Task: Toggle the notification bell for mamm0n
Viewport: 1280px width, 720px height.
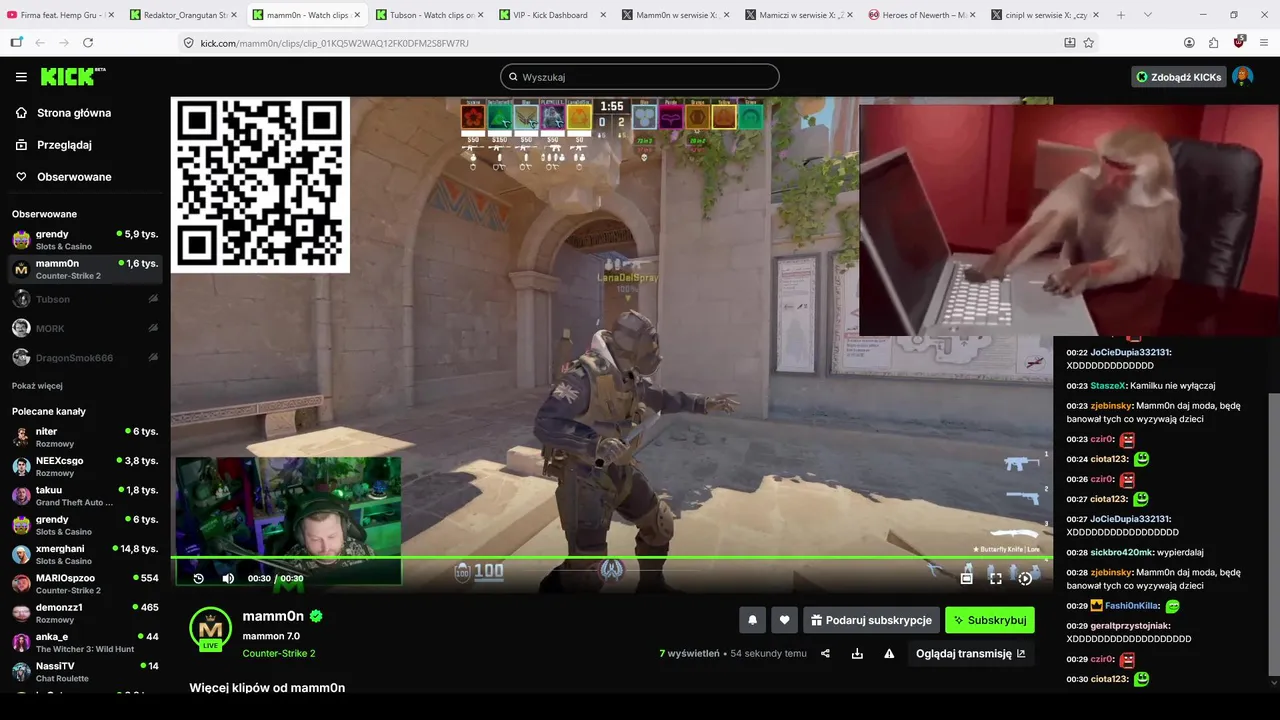Action: click(x=753, y=620)
